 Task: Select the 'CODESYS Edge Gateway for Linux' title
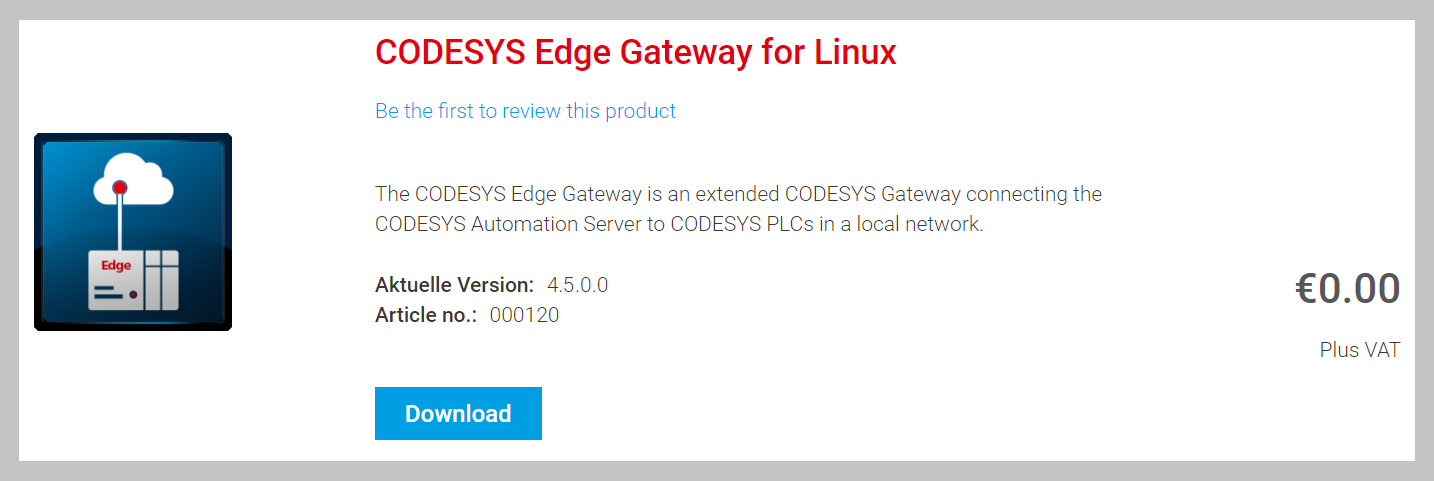pos(636,52)
